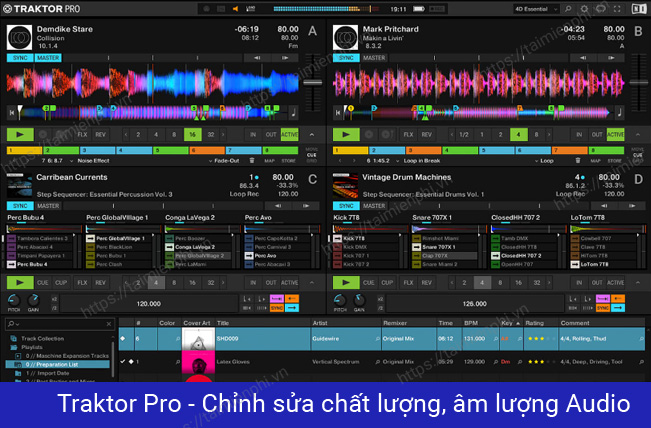651x428 pixels.
Task: Shift loop sizes right arrow Deck B
Action: tap(549, 135)
